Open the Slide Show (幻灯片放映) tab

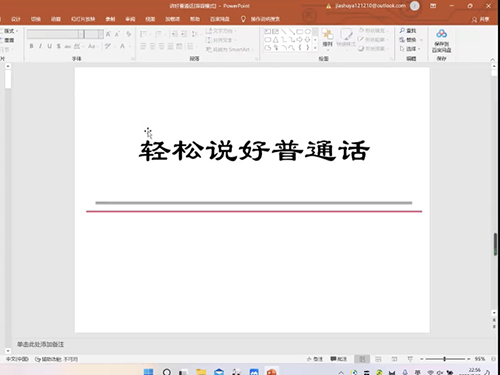coord(83,19)
